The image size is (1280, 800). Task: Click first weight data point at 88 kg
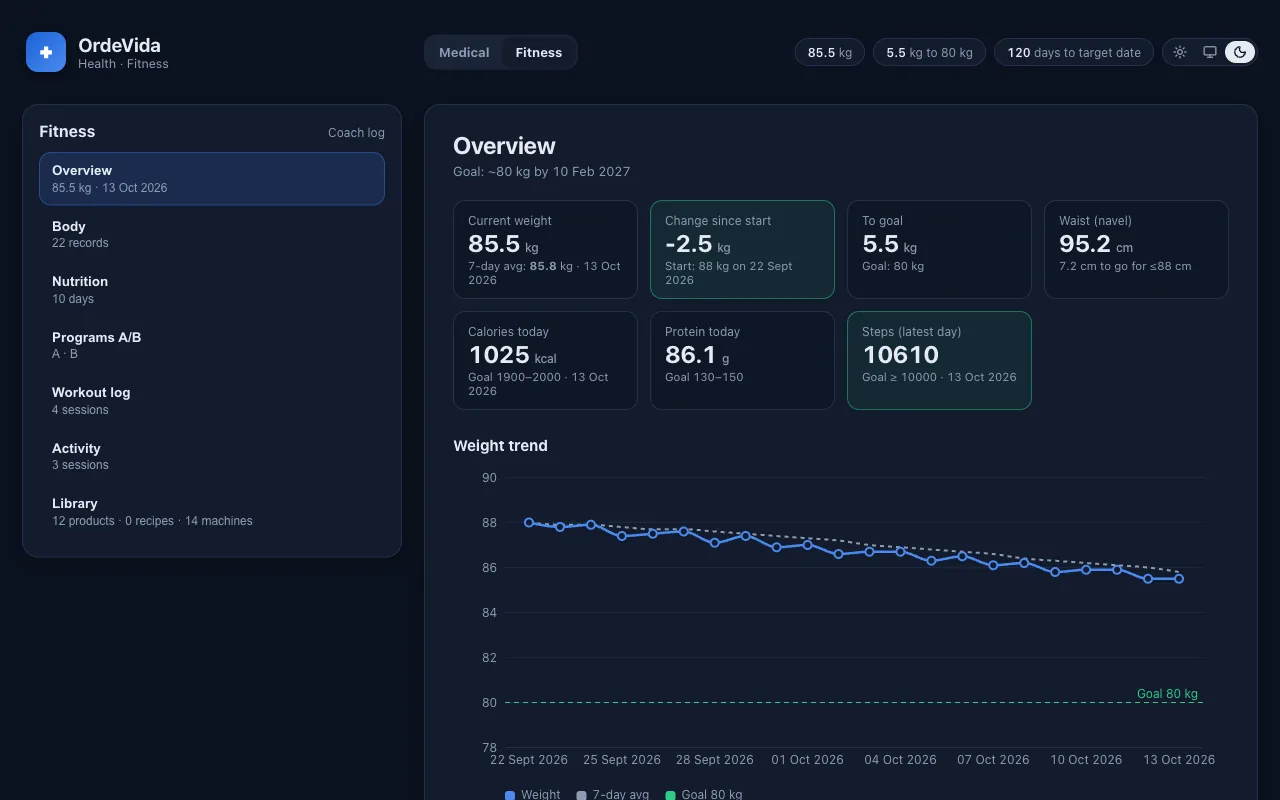click(x=529, y=522)
